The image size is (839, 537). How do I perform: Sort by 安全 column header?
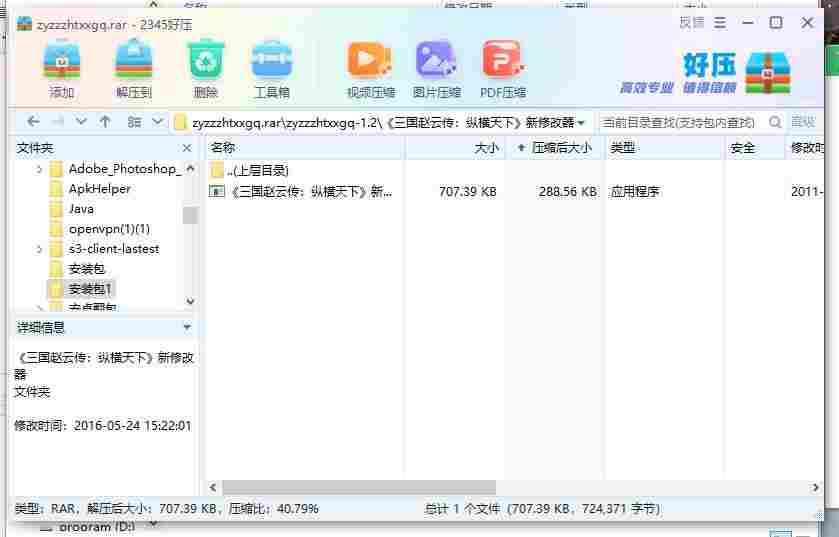point(754,148)
